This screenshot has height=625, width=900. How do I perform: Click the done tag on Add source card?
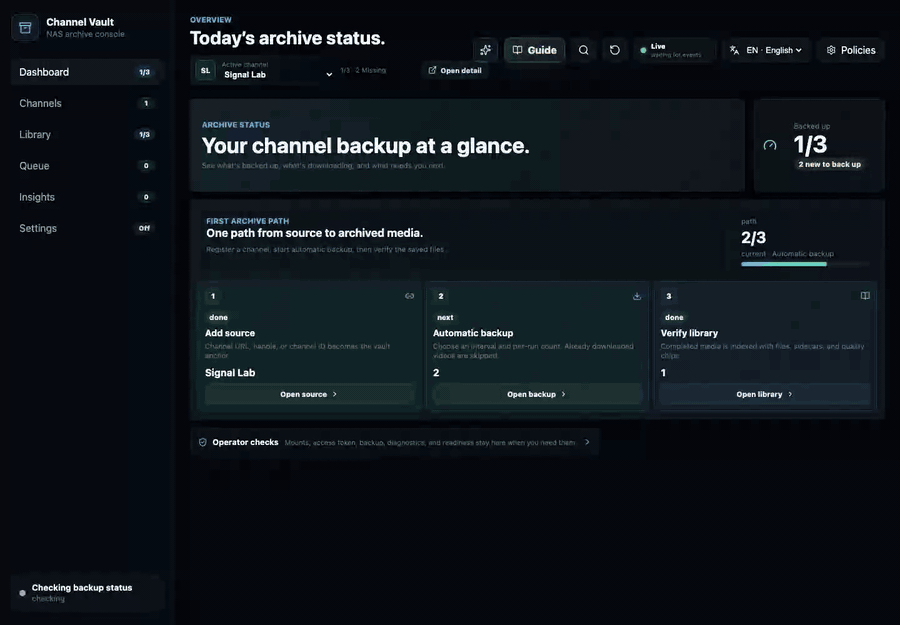point(218,317)
